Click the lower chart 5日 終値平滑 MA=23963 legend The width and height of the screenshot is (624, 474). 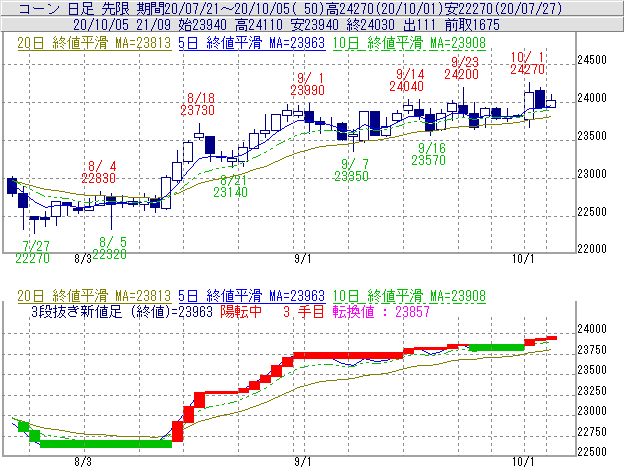click(x=252, y=296)
